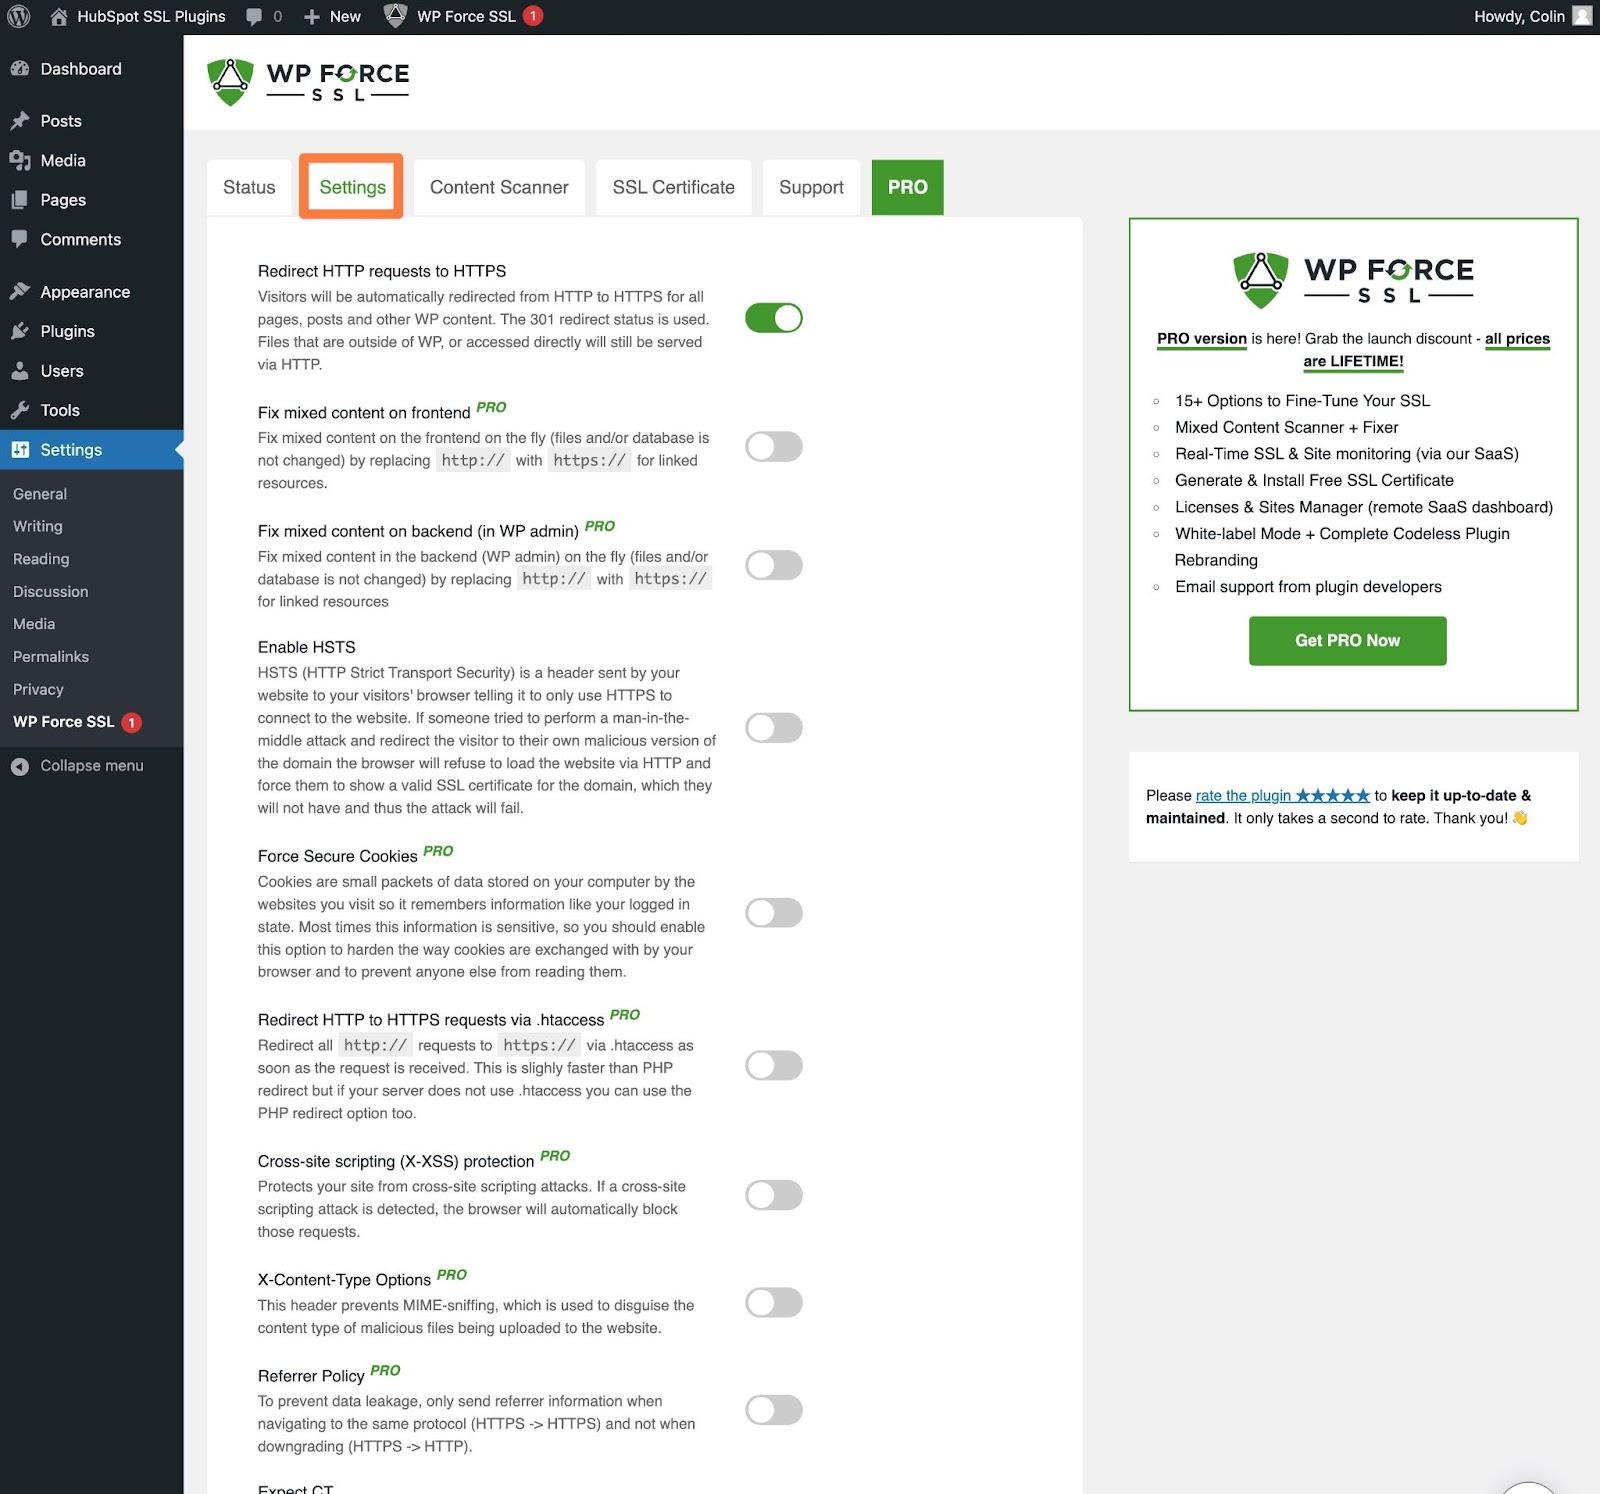Click the WP Force SSL logo in promo box

pos(1353,280)
